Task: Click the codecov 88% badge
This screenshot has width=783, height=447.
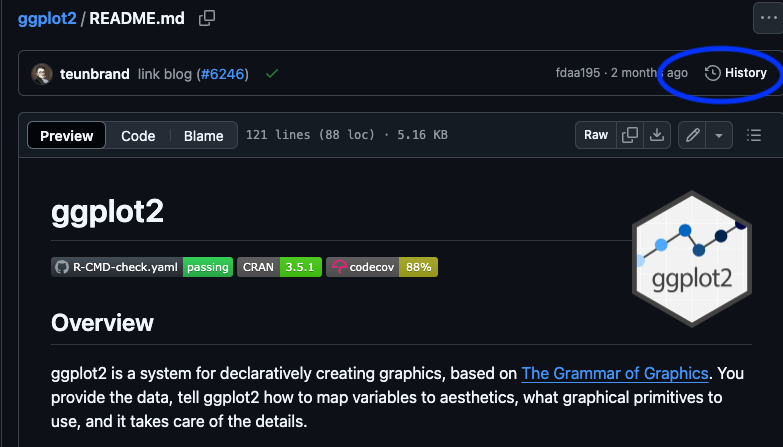Action: [x=382, y=267]
